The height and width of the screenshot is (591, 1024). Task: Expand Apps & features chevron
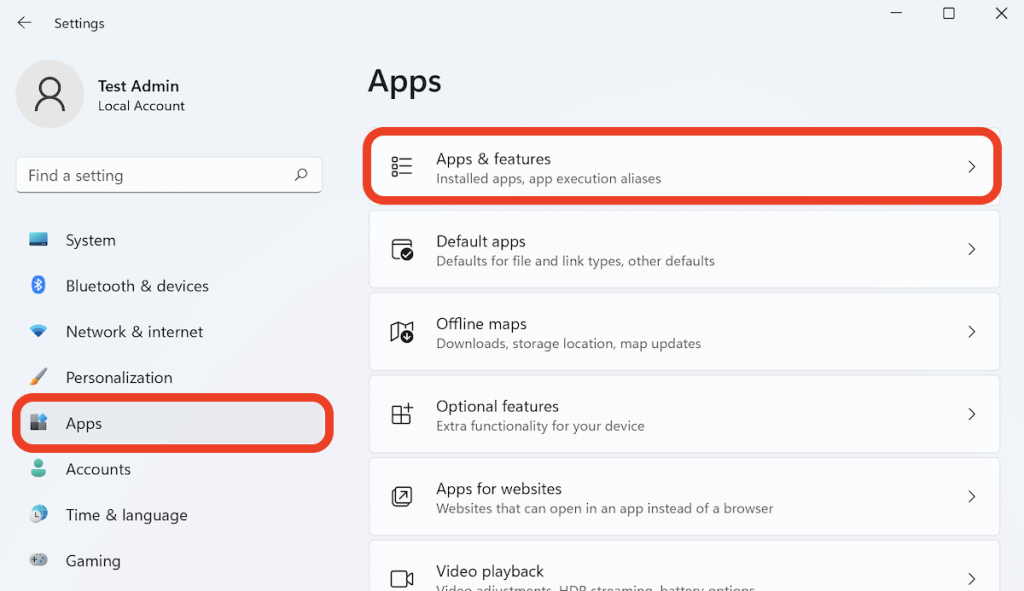972,167
